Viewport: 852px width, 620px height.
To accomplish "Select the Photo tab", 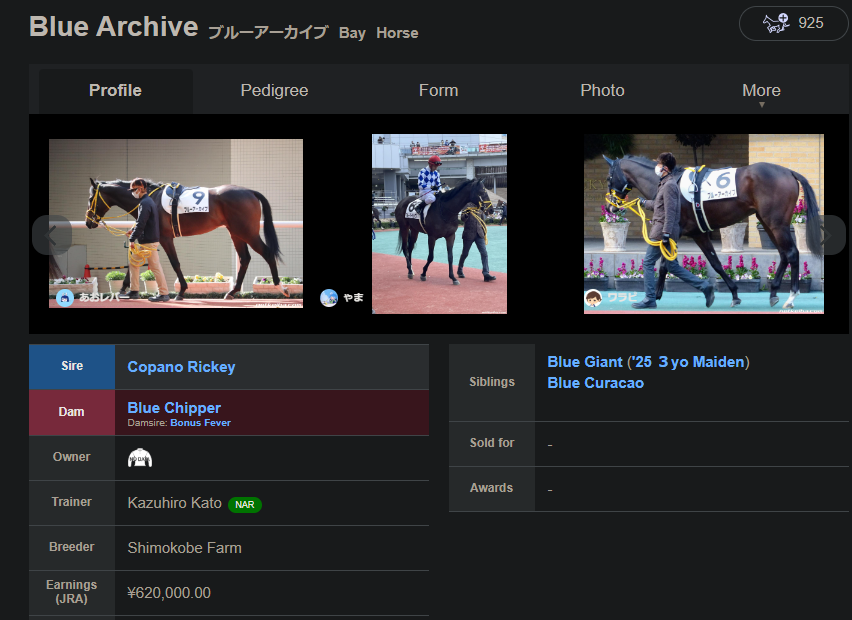I will pyautogui.click(x=602, y=91).
